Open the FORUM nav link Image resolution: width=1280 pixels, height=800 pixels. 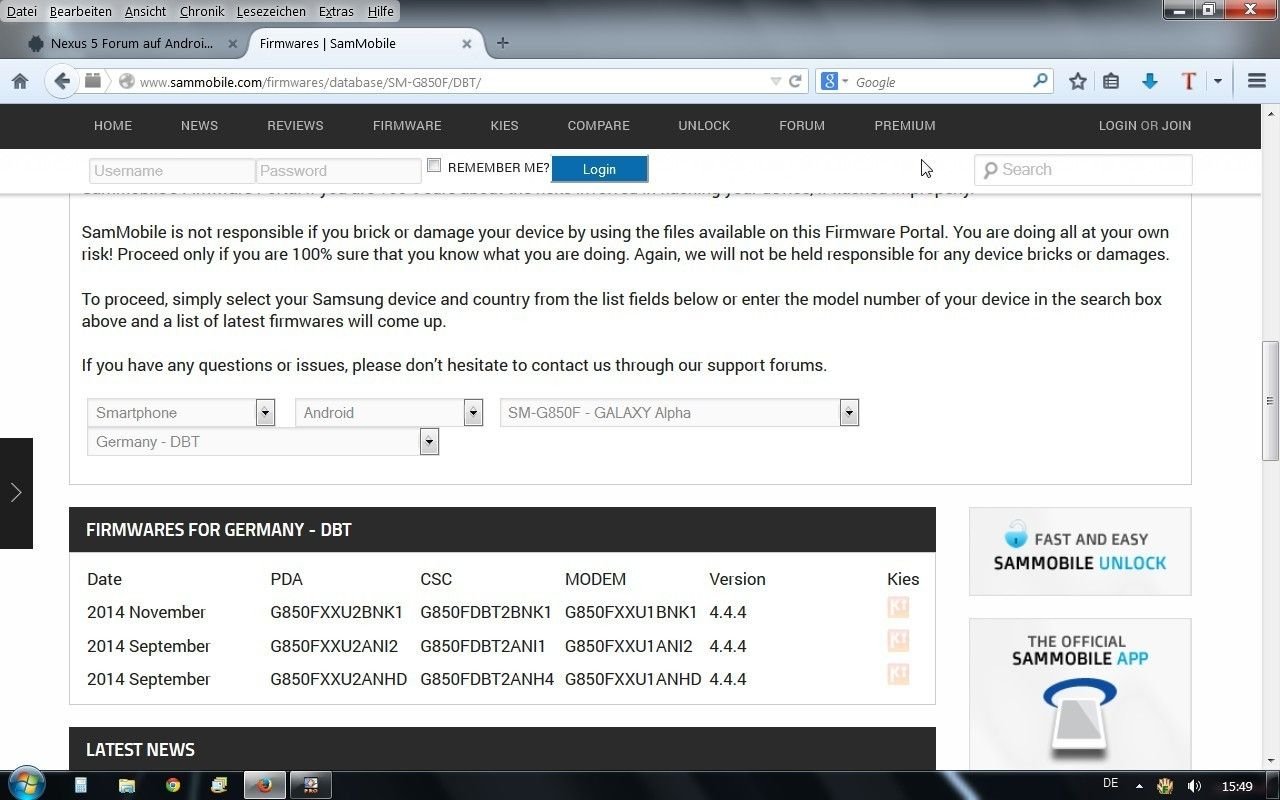pos(802,125)
